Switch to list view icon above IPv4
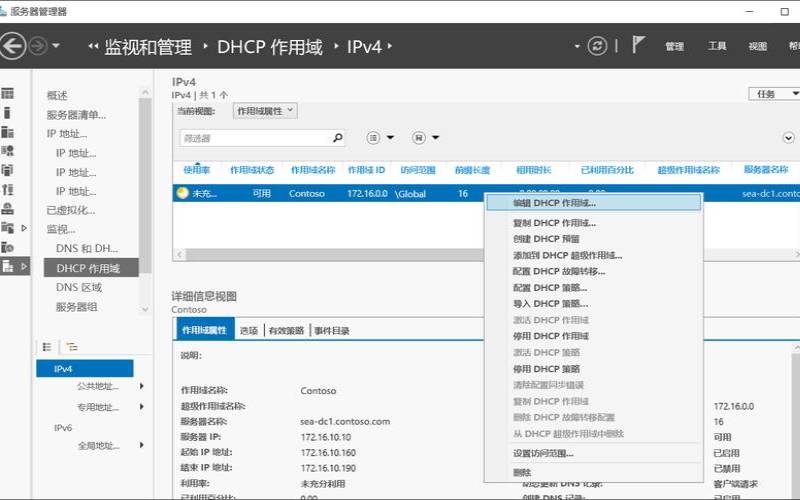This screenshot has height=500, width=800. pyautogui.click(x=46, y=347)
